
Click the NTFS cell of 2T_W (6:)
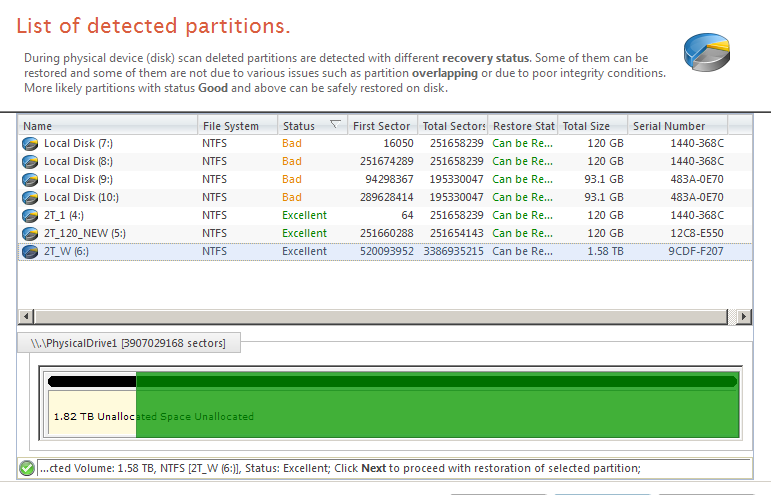click(x=214, y=252)
